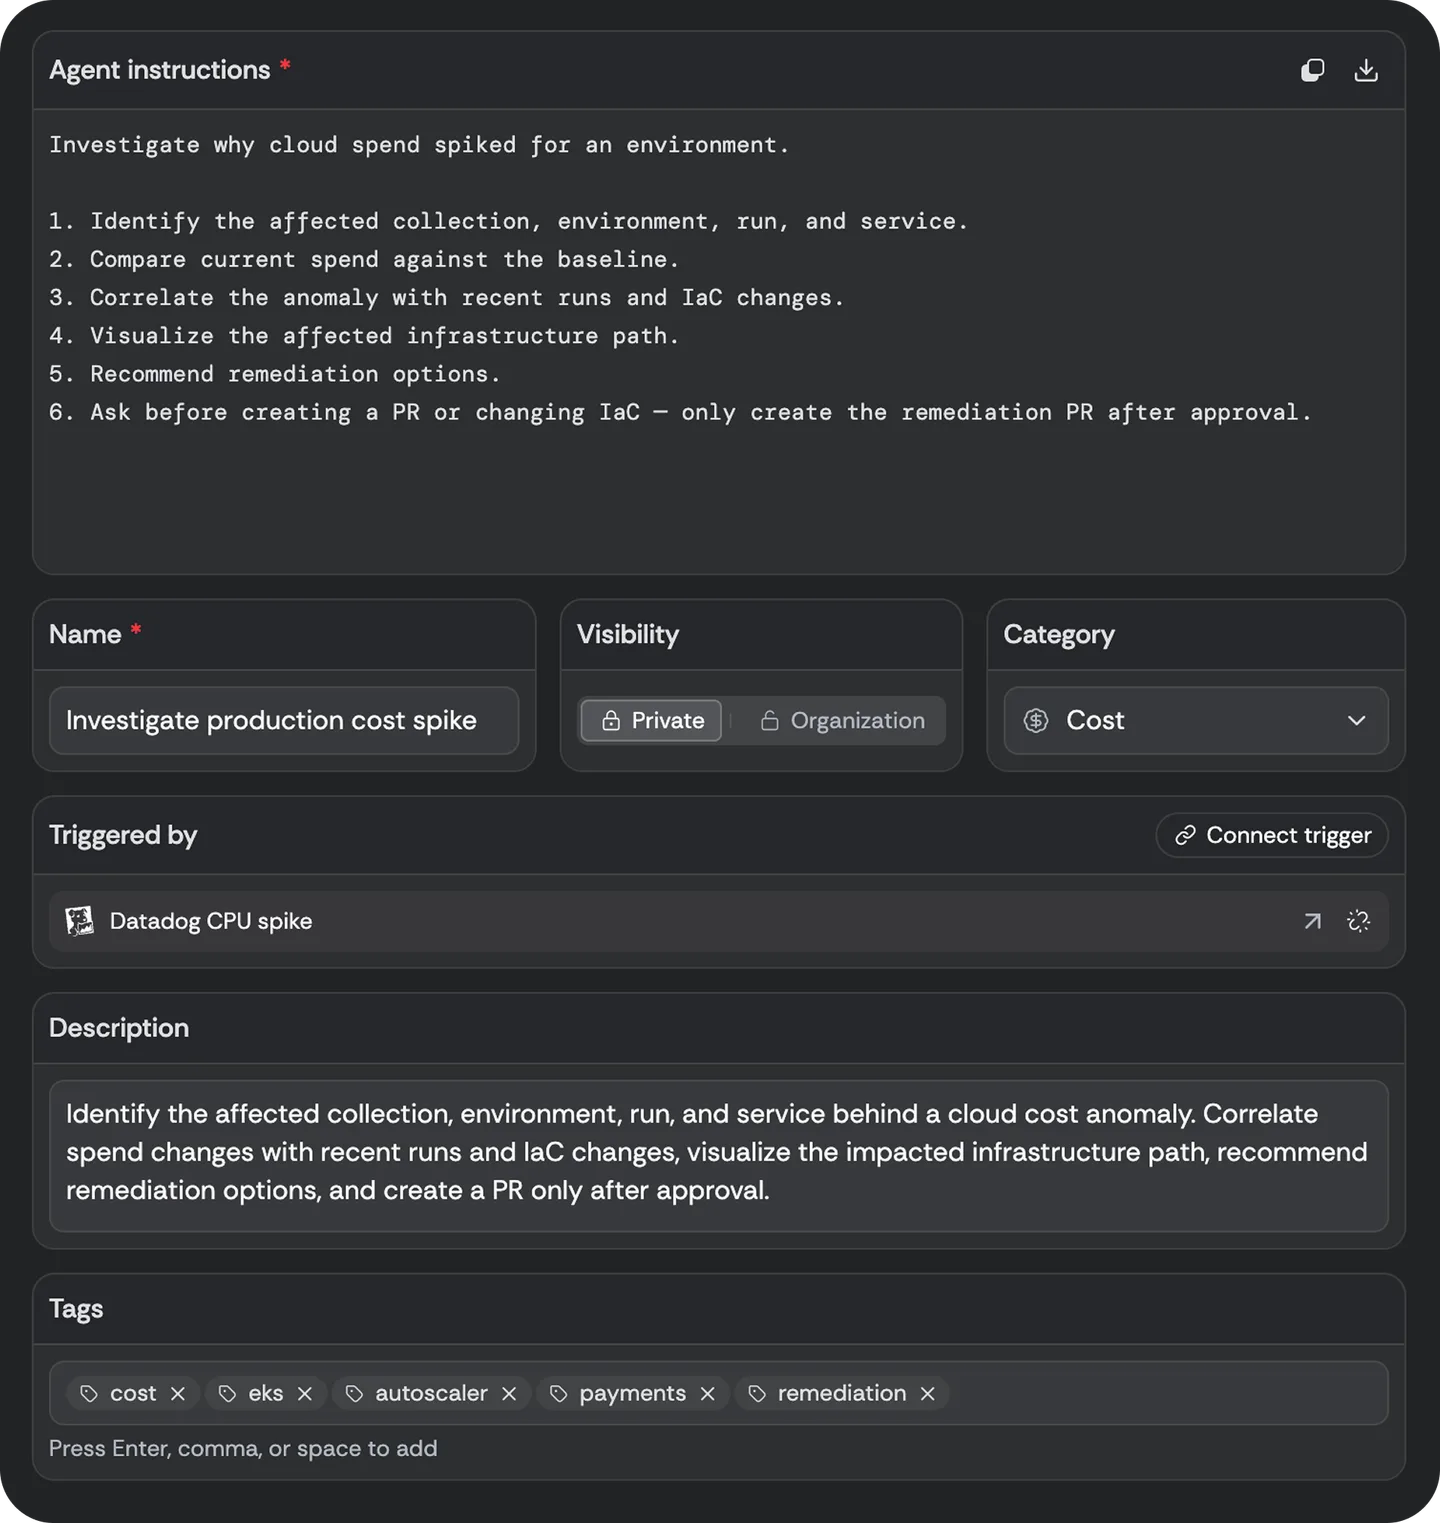
Task: Select Private visibility
Action: tap(651, 720)
